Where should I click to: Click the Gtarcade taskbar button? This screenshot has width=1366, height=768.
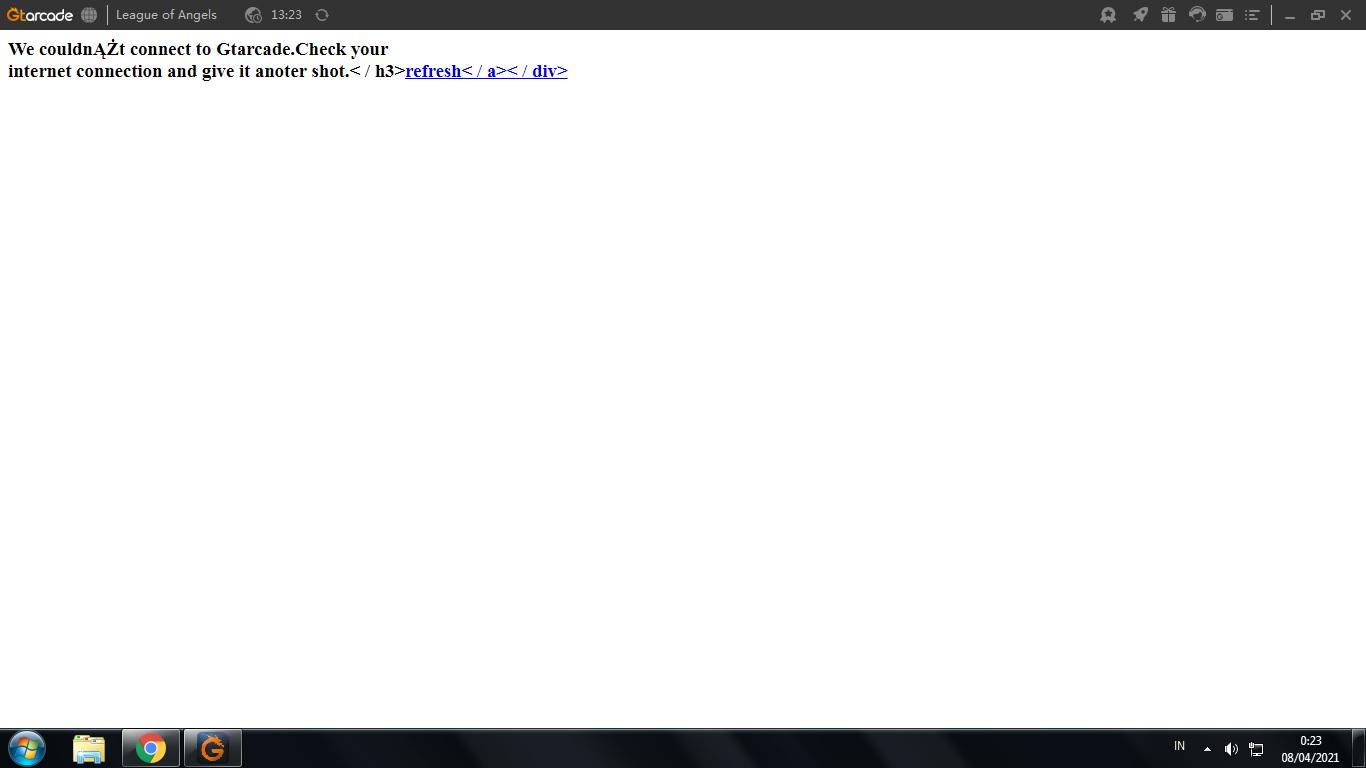[x=212, y=748]
